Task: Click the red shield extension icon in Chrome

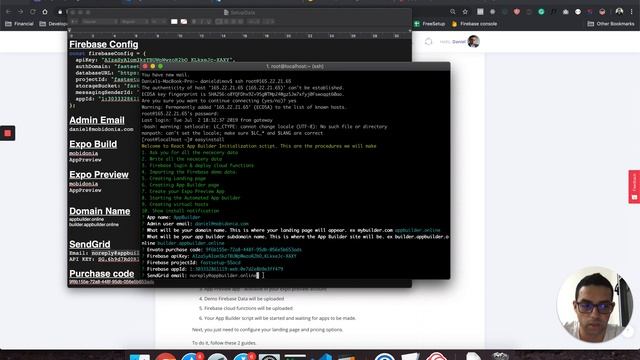Action: (x=517, y=12)
